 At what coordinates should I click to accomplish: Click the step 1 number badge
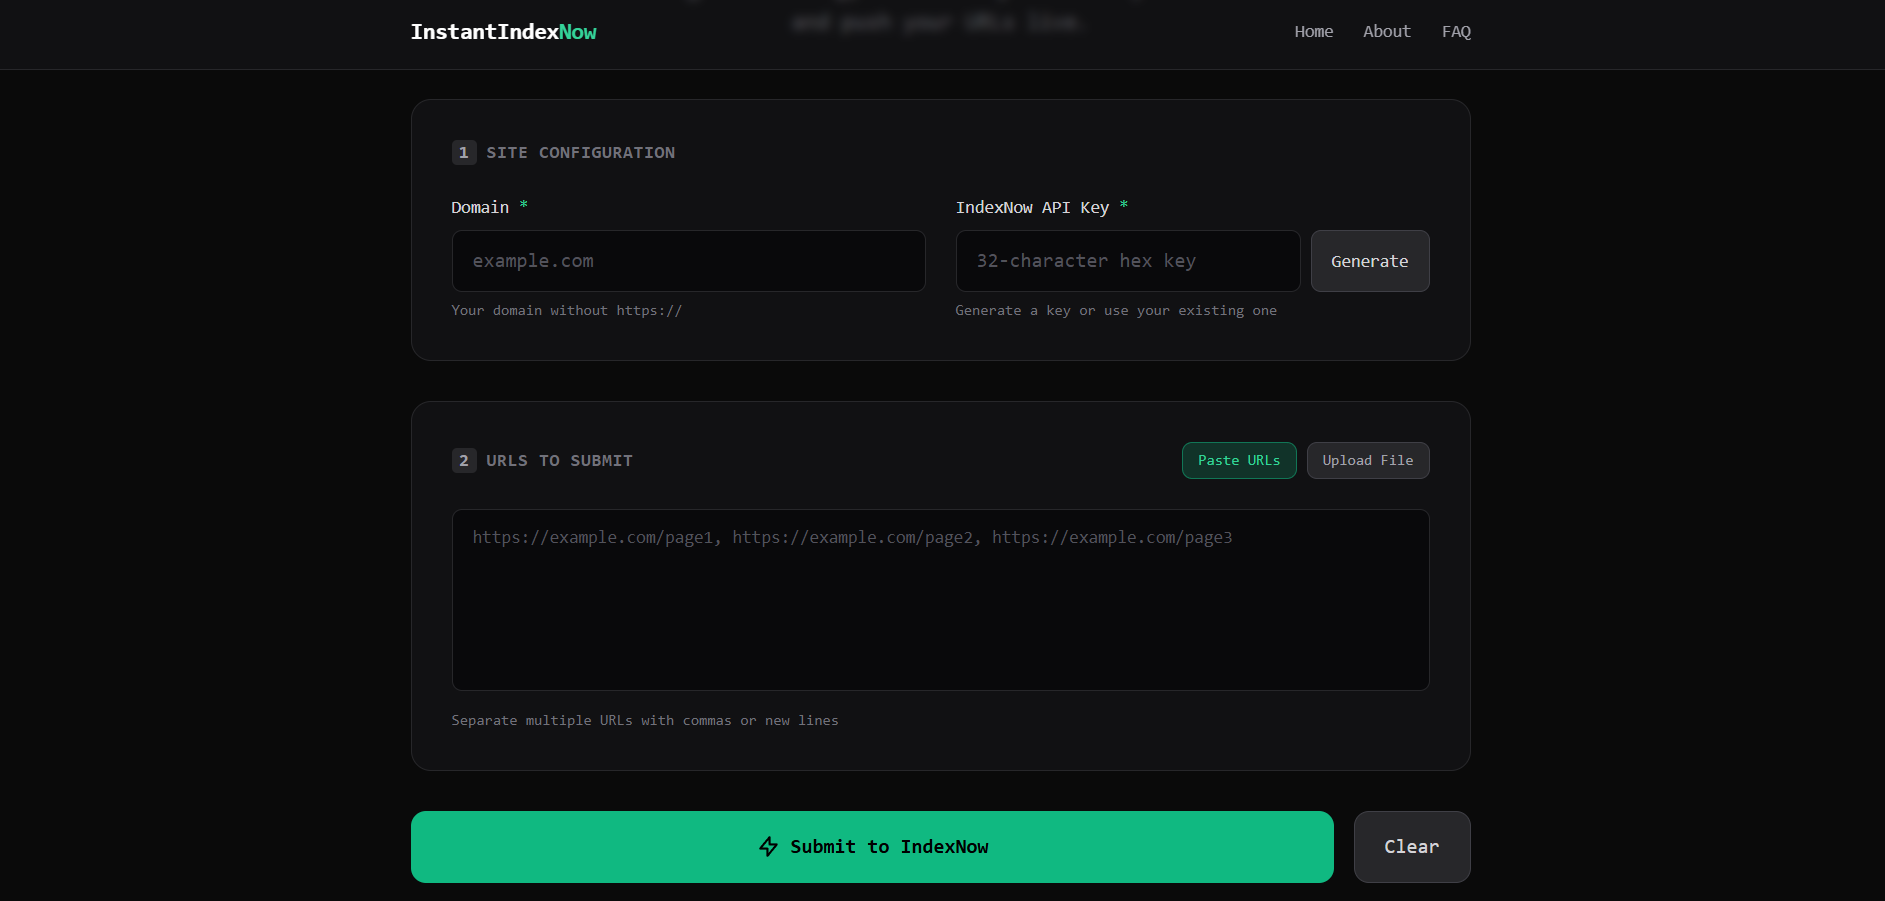click(x=464, y=153)
